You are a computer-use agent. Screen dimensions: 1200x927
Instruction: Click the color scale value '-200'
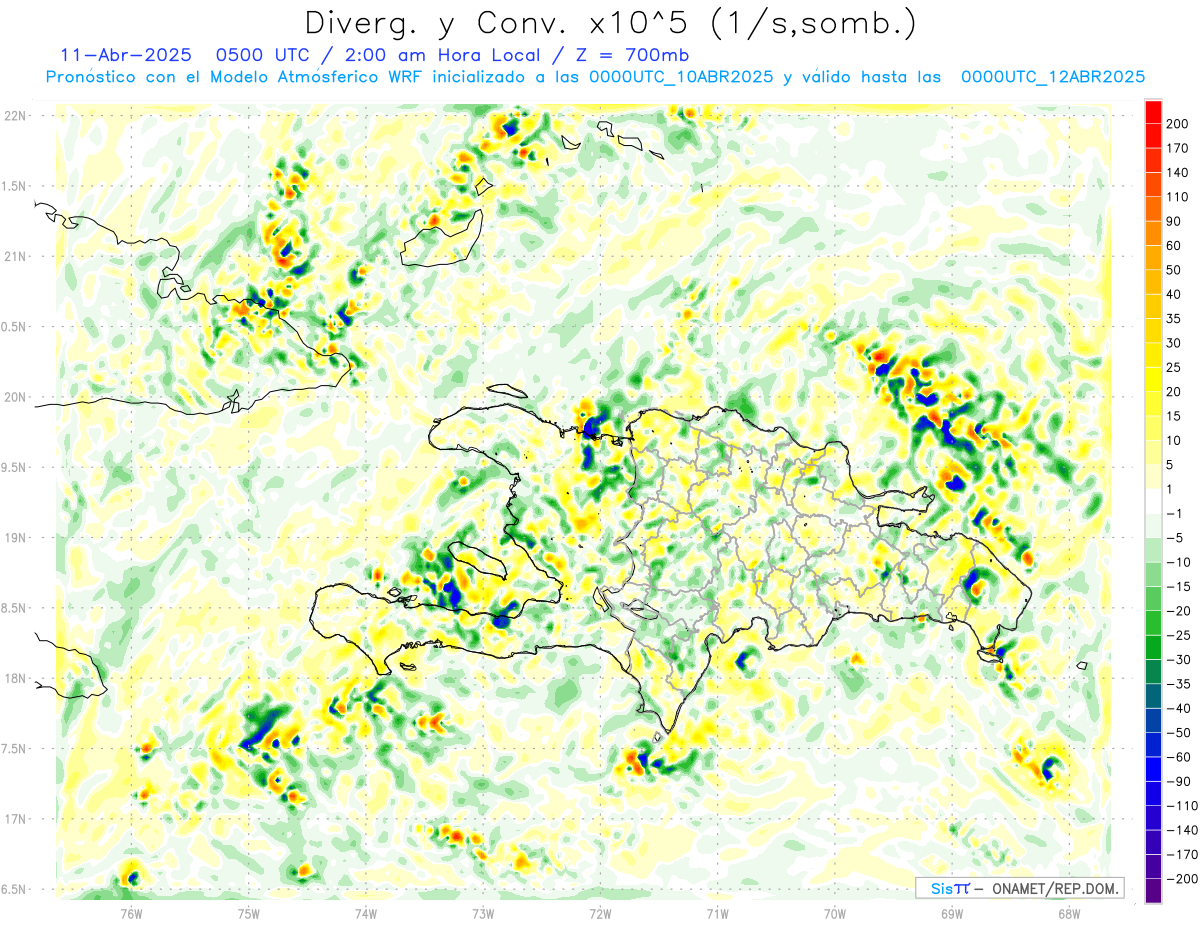tap(1182, 878)
